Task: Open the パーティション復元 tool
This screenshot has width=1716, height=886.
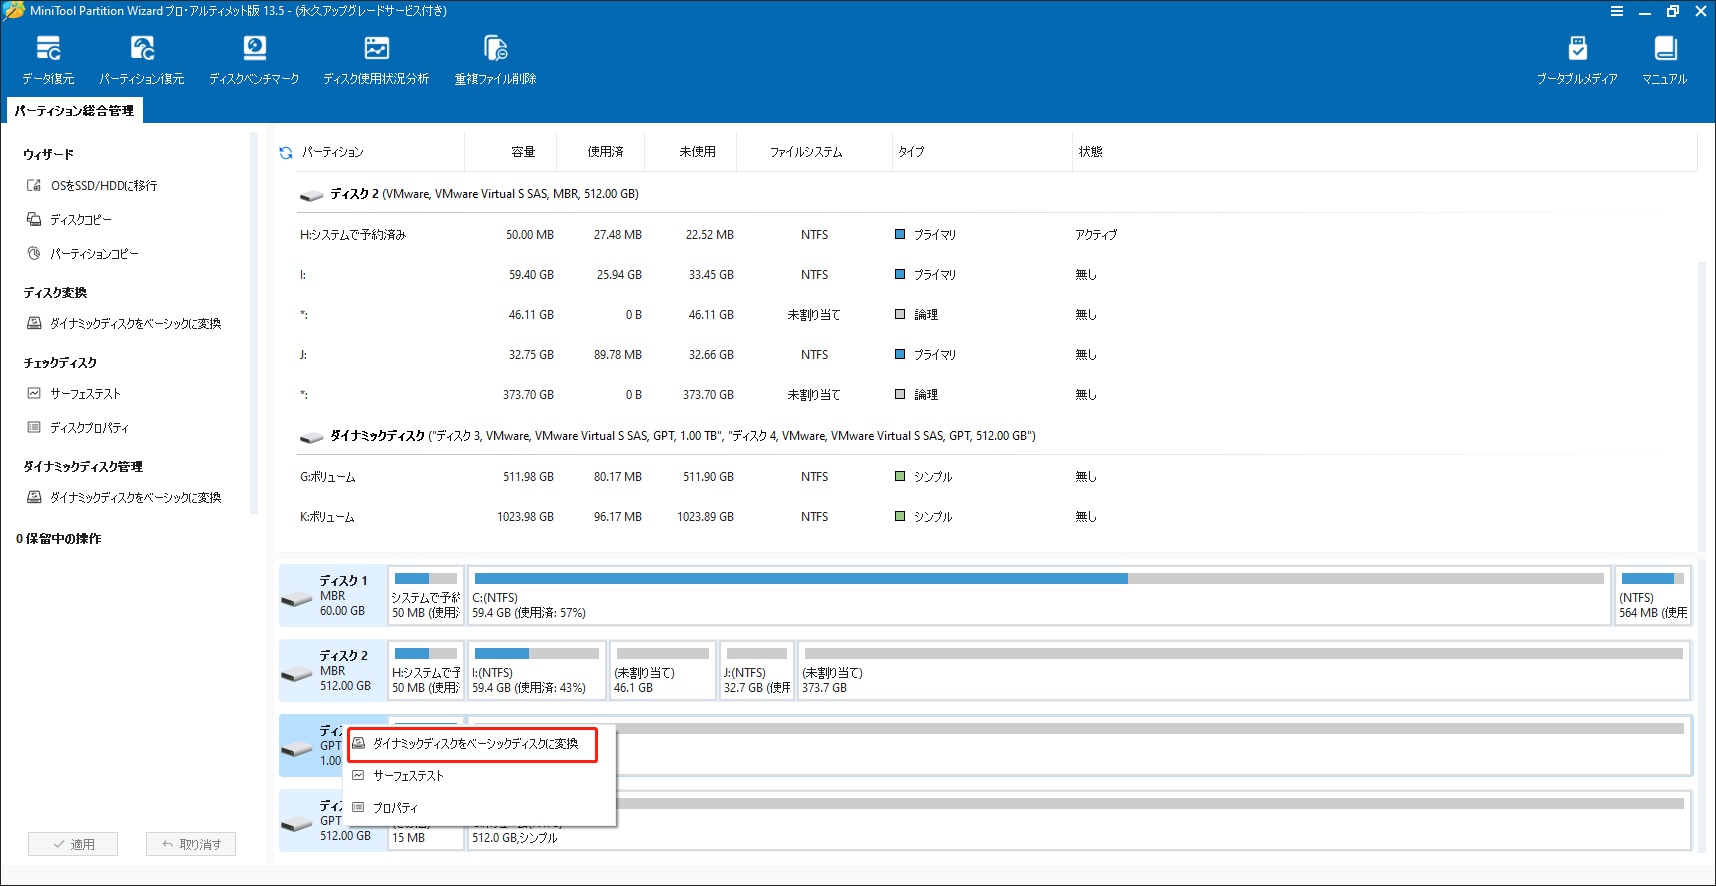Action: click(x=142, y=60)
